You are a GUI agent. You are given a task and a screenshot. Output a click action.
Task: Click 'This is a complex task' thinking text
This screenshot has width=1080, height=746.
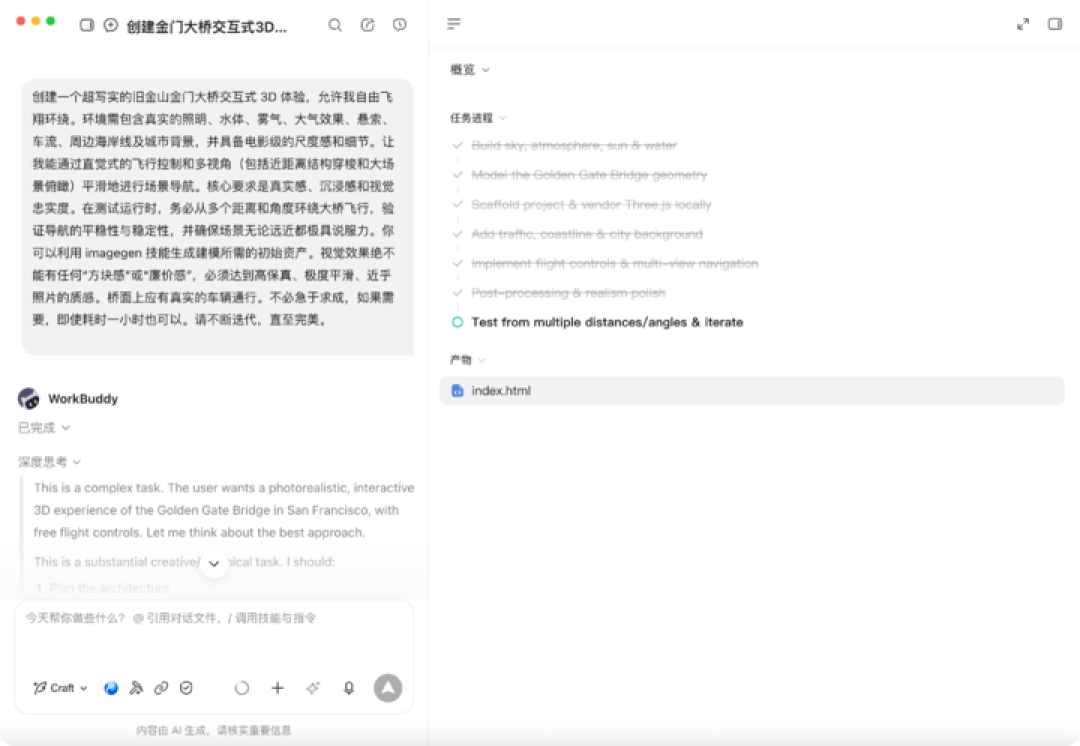click(x=224, y=510)
